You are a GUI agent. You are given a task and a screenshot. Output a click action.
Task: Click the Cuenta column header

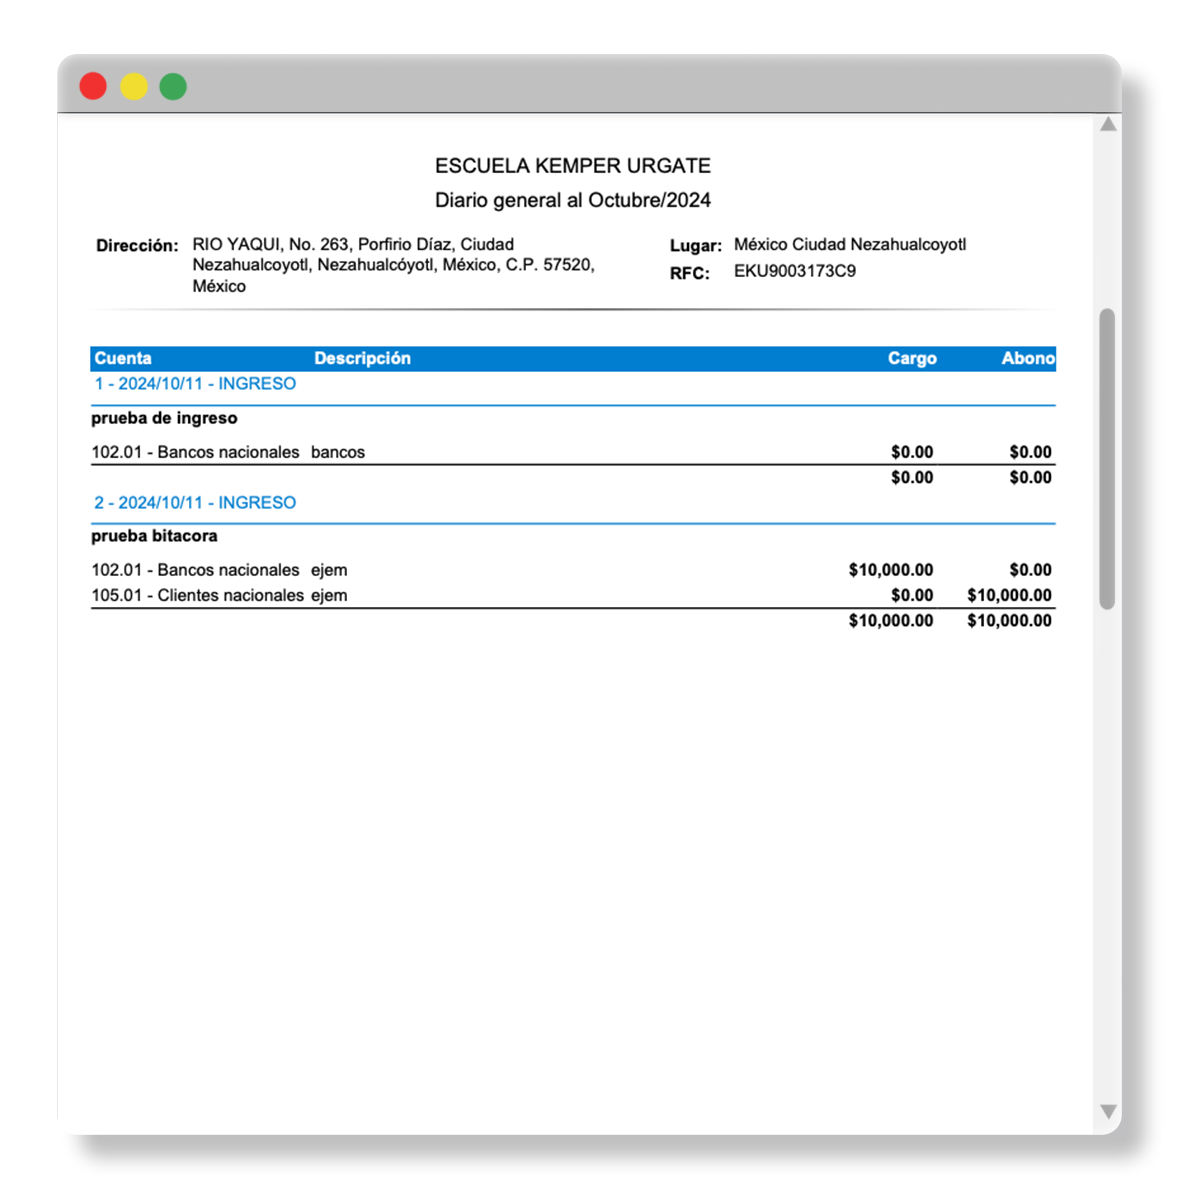pyautogui.click(x=123, y=359)
